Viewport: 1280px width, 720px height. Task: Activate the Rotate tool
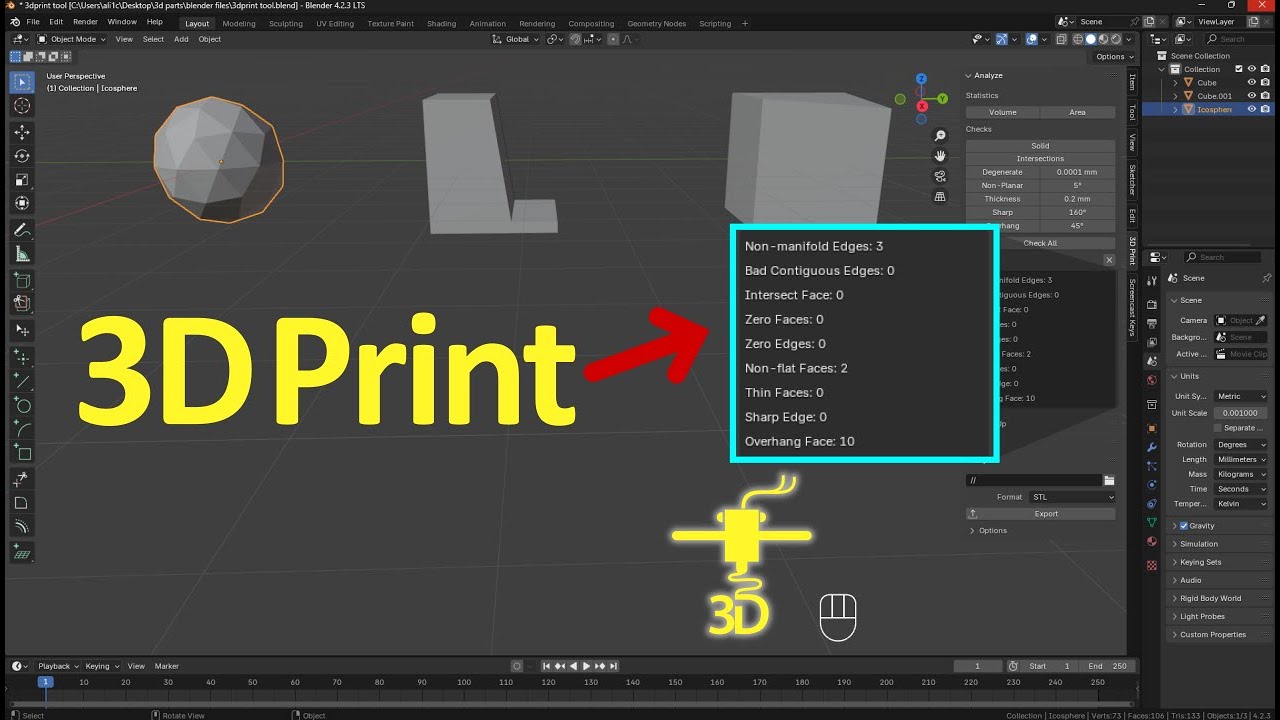22,156
